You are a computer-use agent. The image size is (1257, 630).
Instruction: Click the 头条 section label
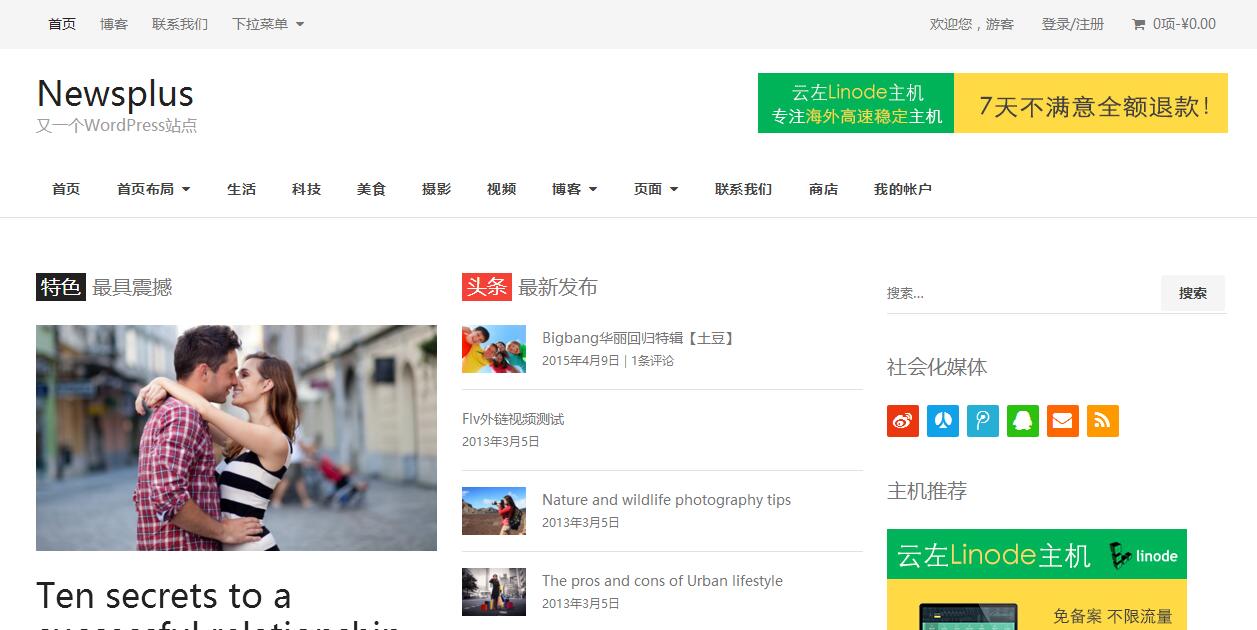tap(487, 287)
